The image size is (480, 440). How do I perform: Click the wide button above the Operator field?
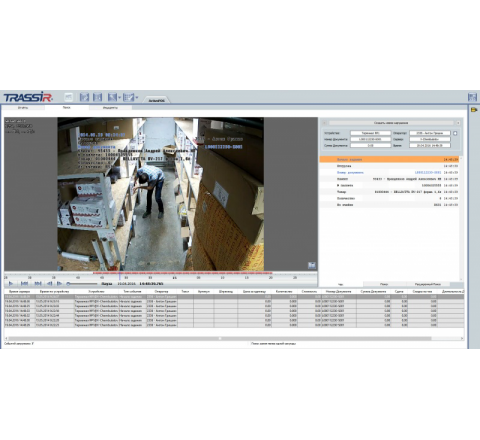click(391, 123)
